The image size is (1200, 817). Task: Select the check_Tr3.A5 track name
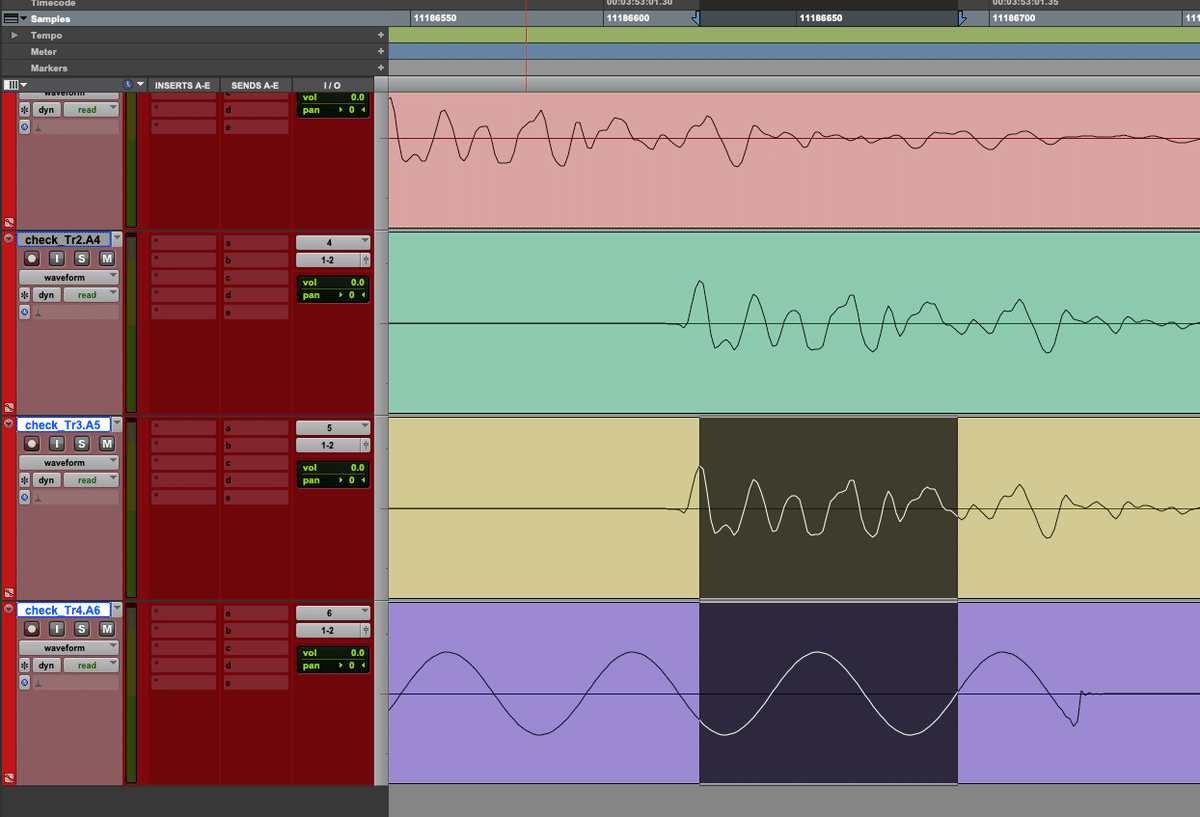point(63,425)
